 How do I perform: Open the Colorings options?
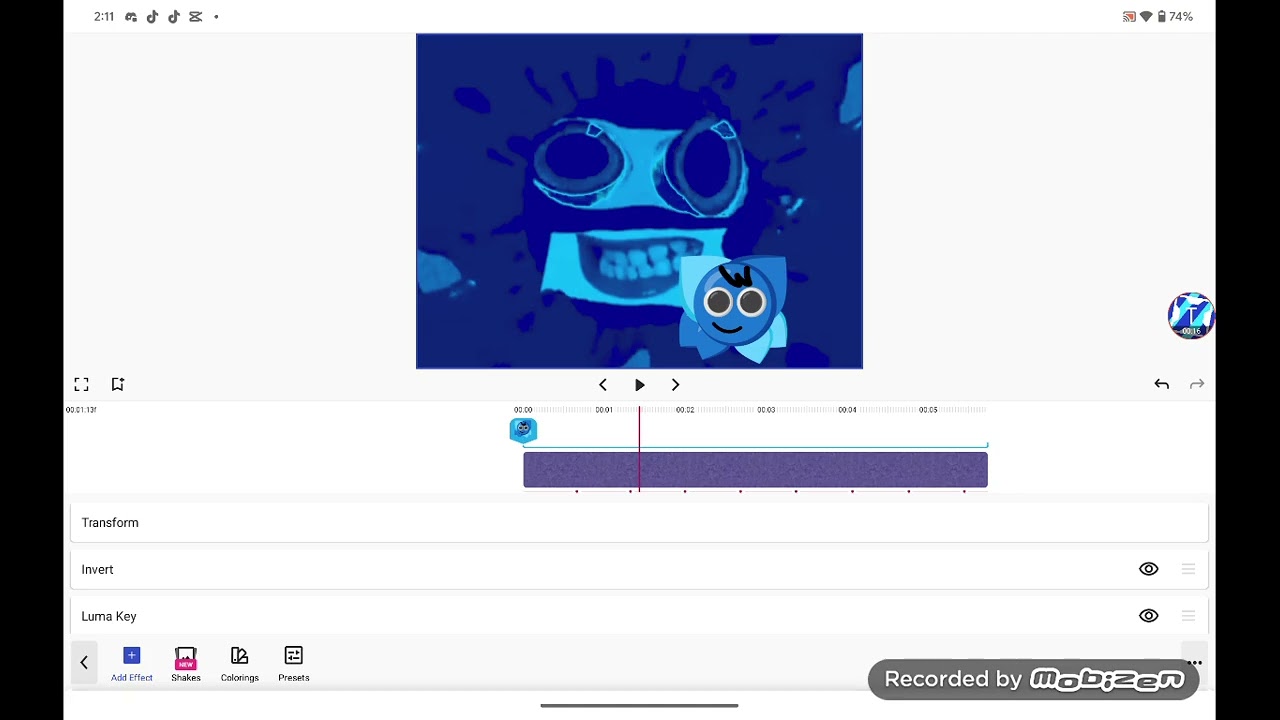240,664
